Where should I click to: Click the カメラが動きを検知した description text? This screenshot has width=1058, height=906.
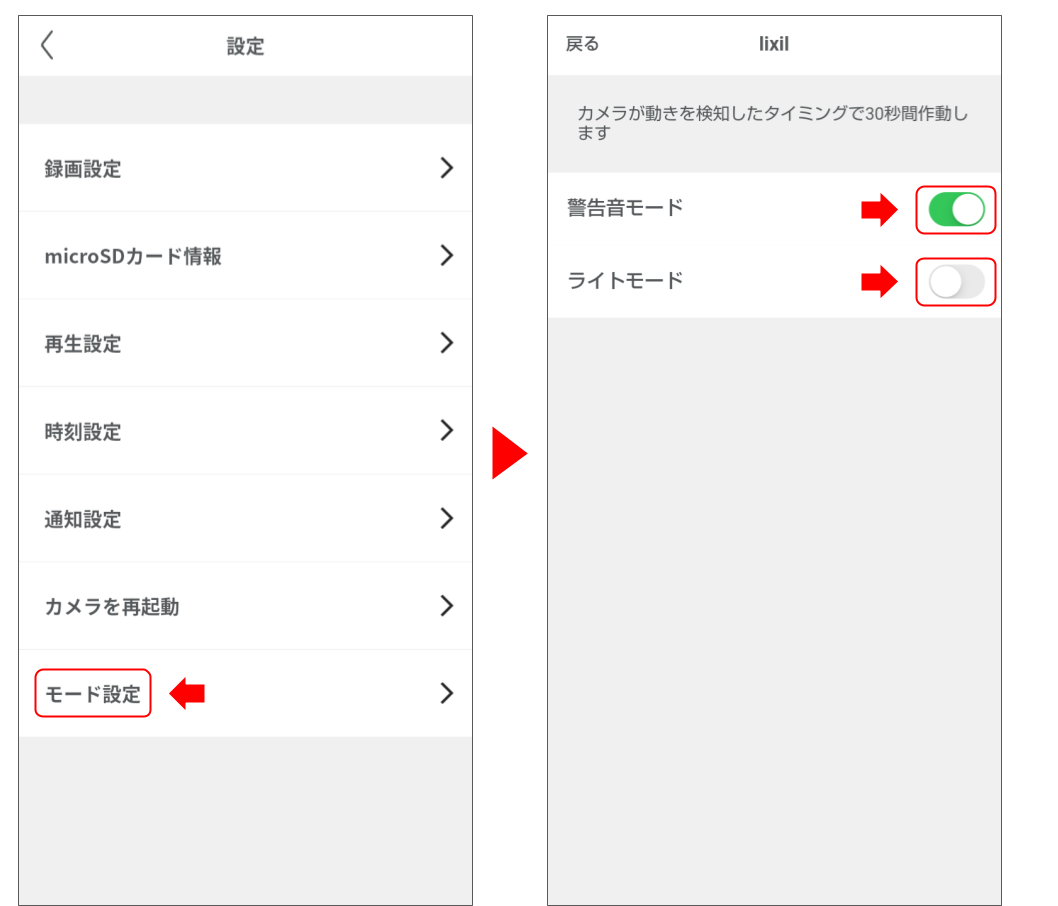(x=773, y=123)
